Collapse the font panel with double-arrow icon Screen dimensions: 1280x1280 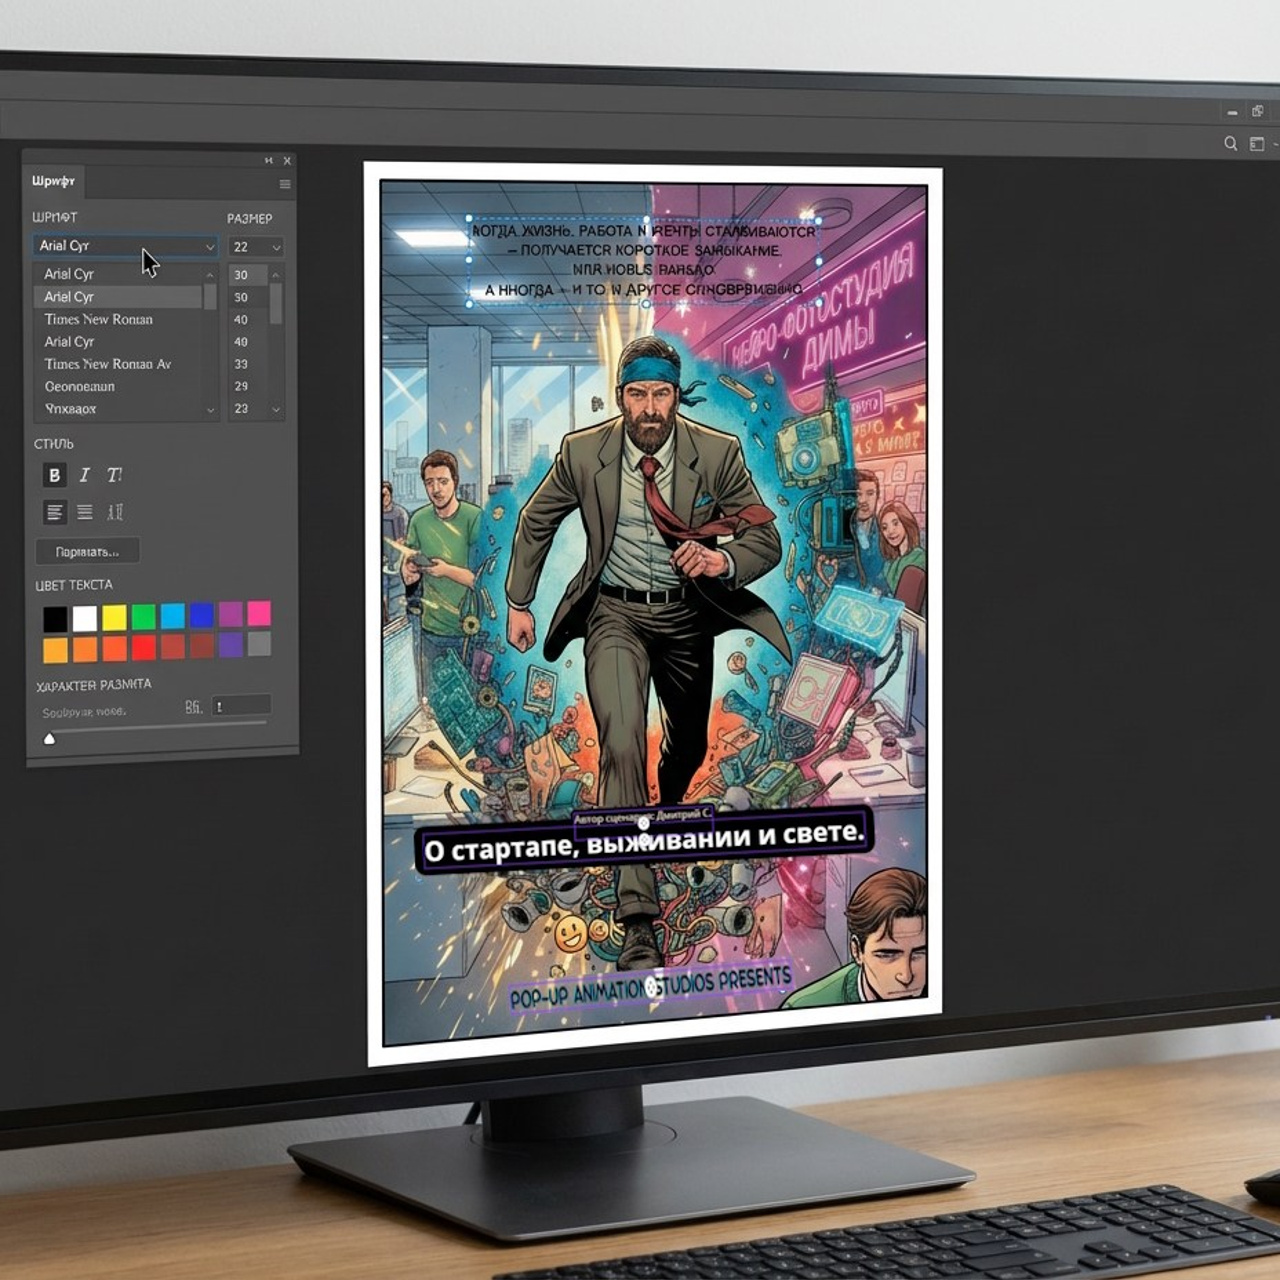click(x=268, y=160)
